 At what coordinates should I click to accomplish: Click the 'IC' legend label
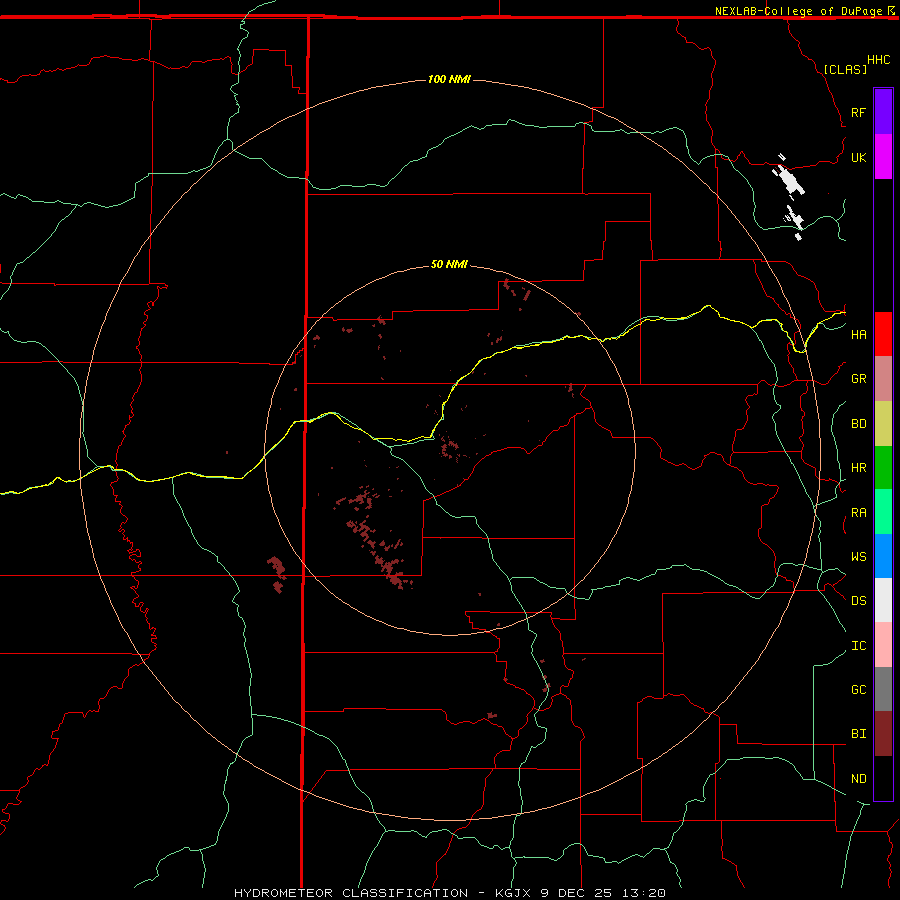click(x=858, y=646)
